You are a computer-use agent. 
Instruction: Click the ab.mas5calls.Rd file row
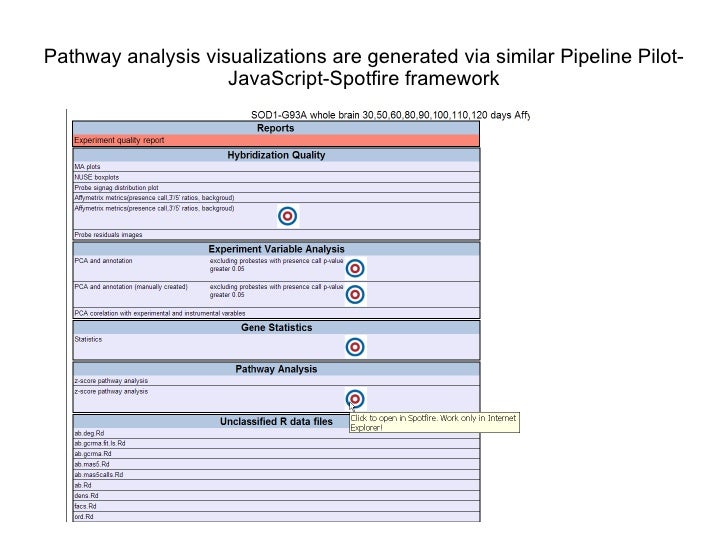pos(276,474)
